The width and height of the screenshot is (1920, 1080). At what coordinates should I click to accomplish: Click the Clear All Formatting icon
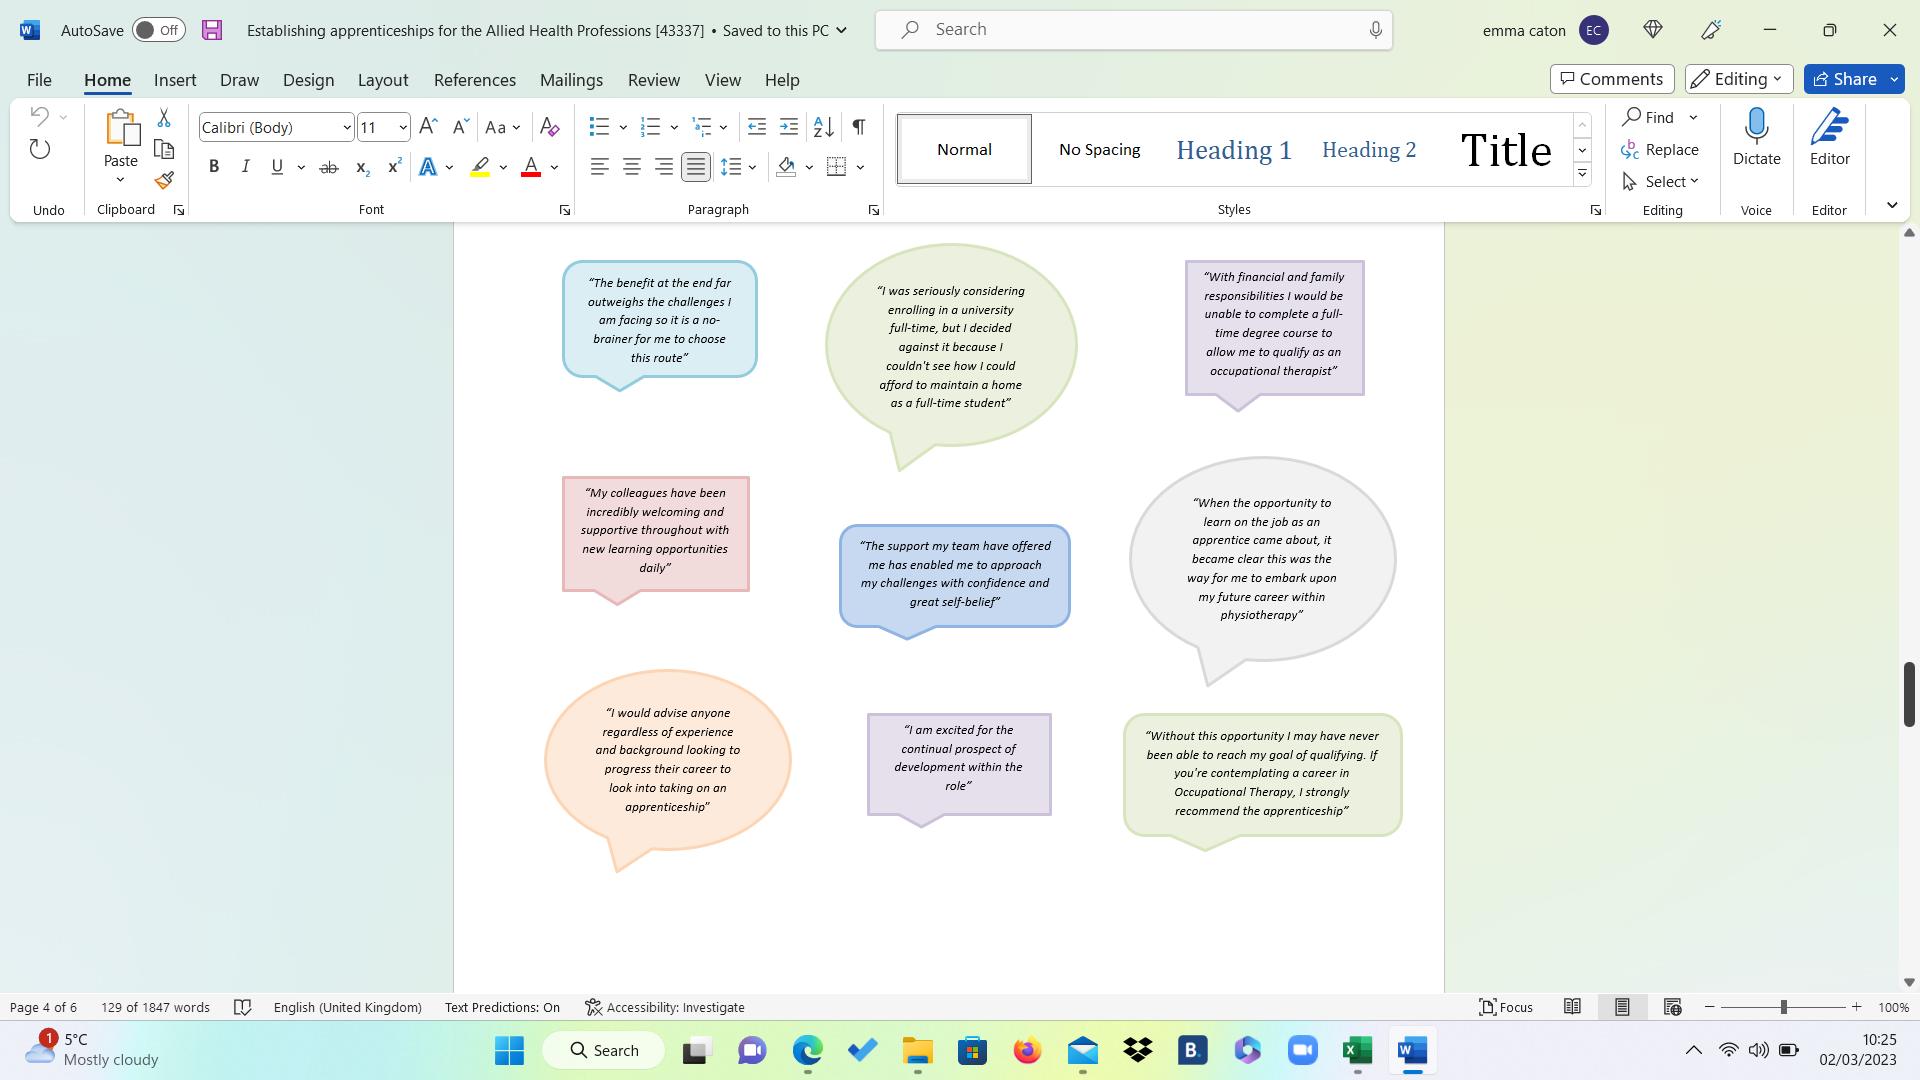(x=549, y=127)
